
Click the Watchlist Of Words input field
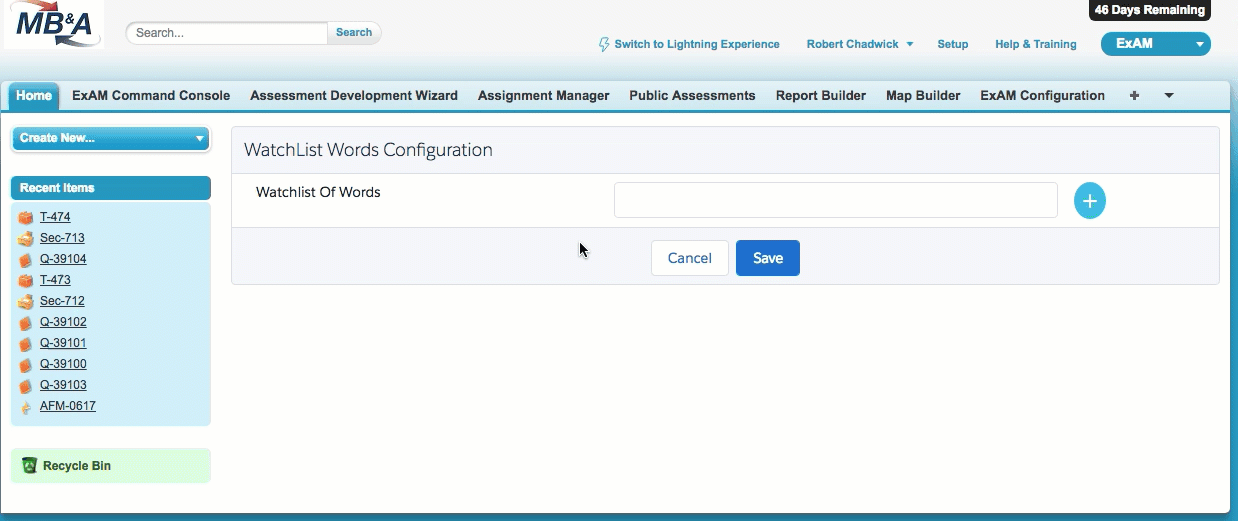pyautogui.click(x=835, y=200)
